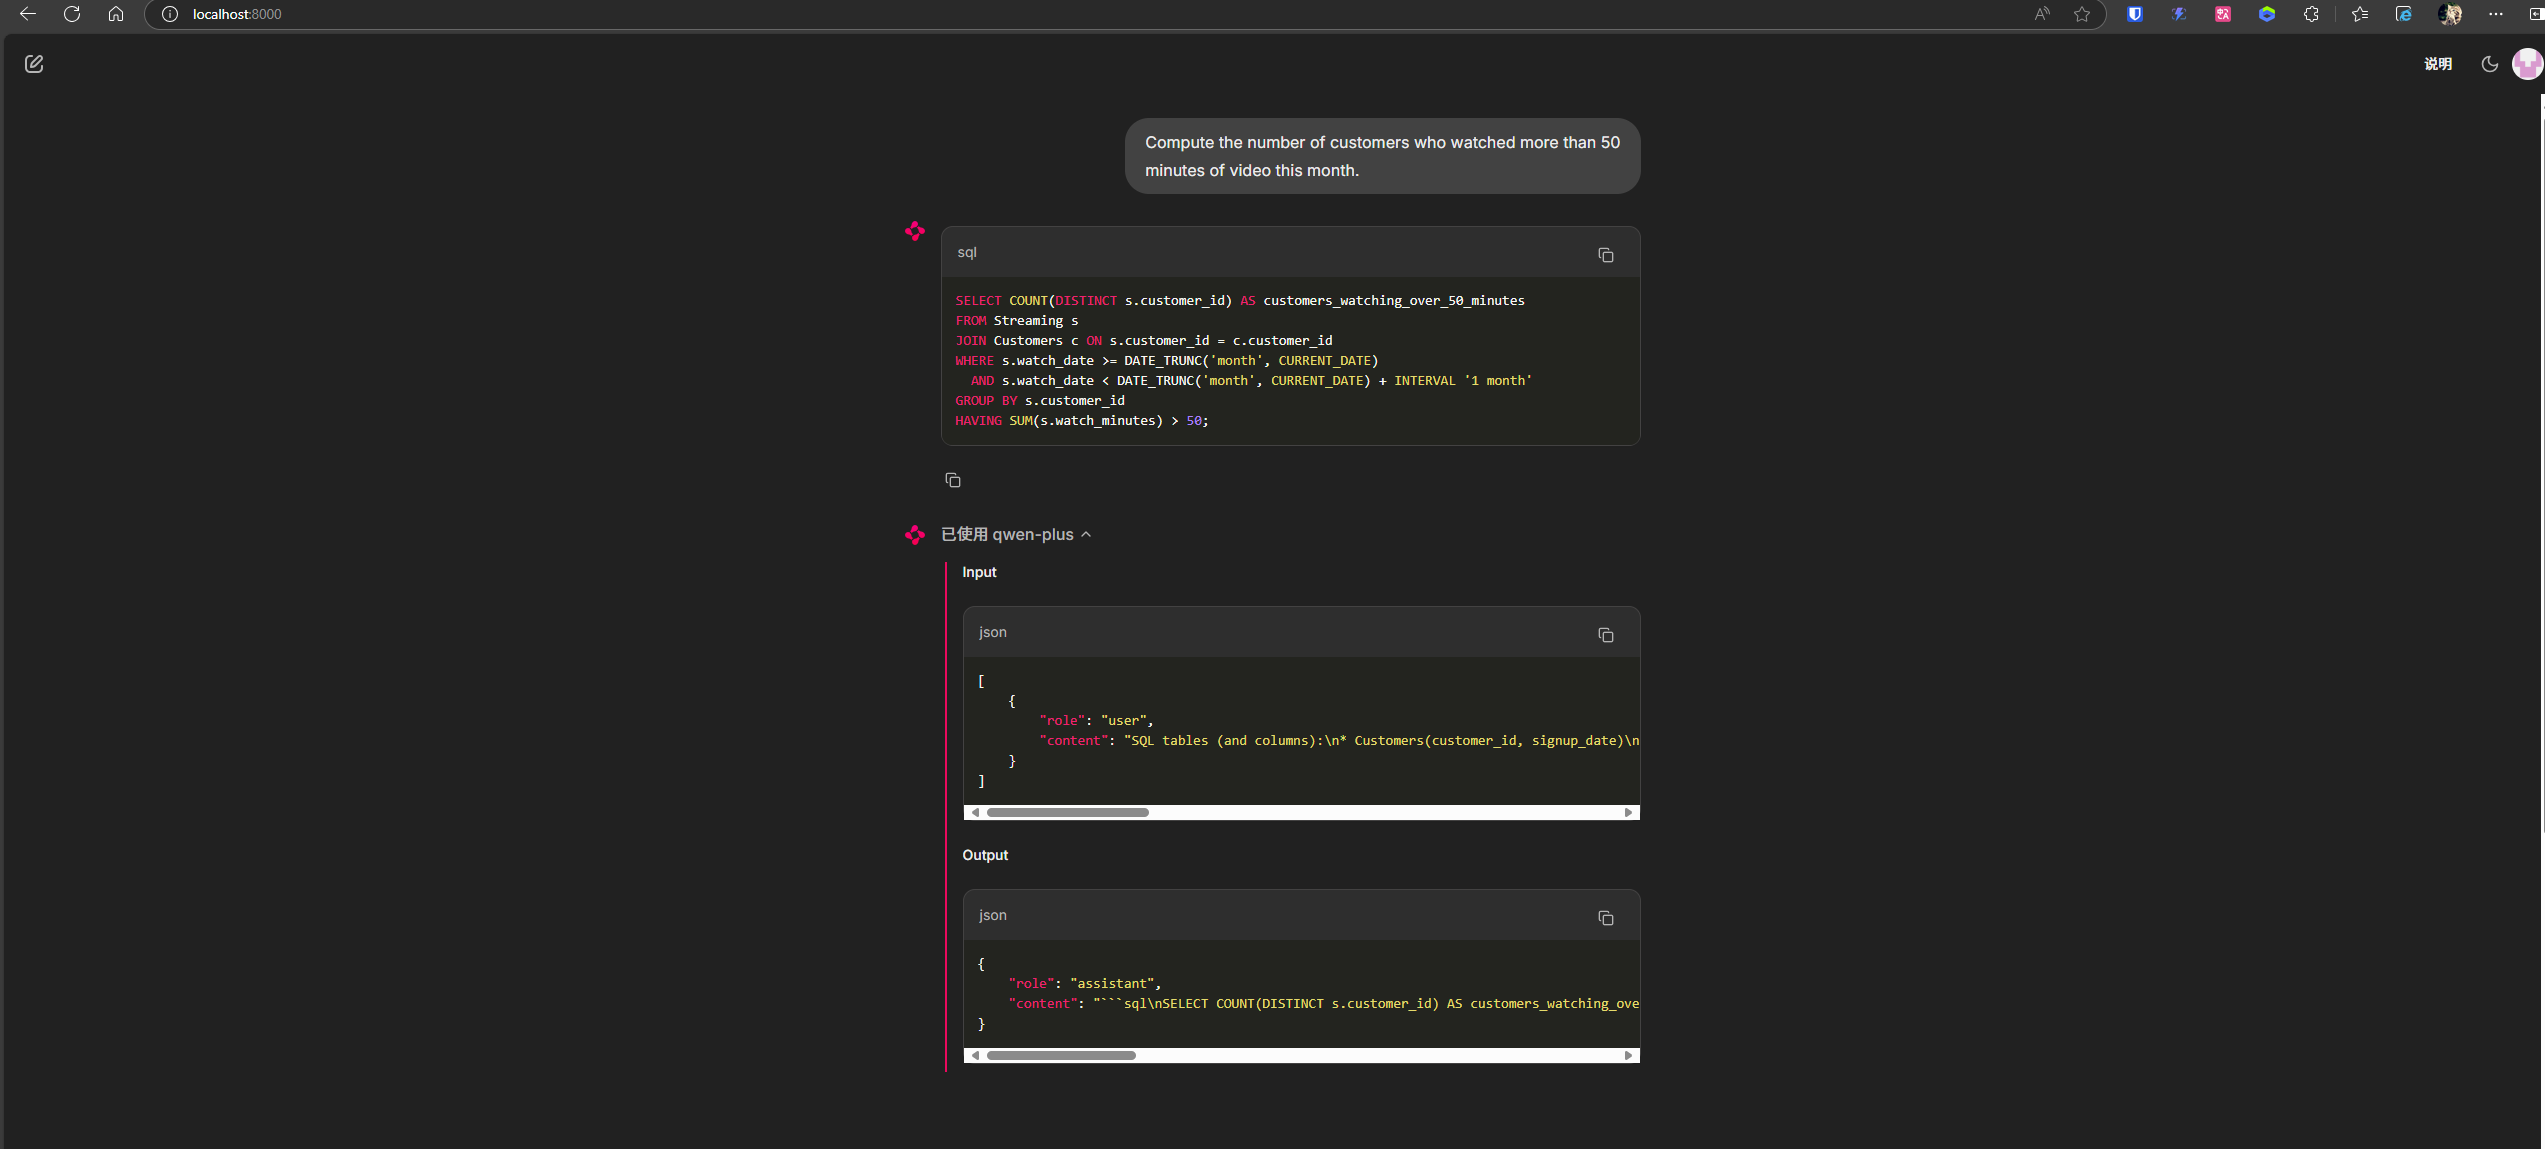Click the SELECT COUNT(DISTINCT ...) line
Image resolution: width=2545 pixels, height=1149 pixels.
[1240, 301]
